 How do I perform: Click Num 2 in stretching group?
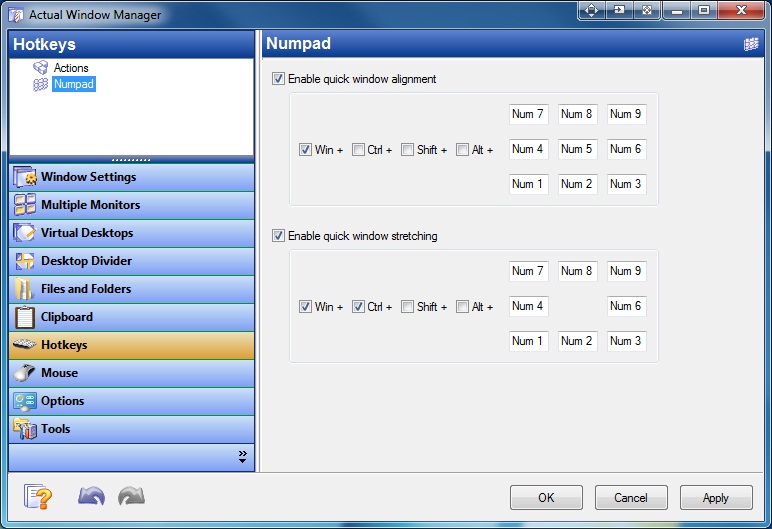577,341
